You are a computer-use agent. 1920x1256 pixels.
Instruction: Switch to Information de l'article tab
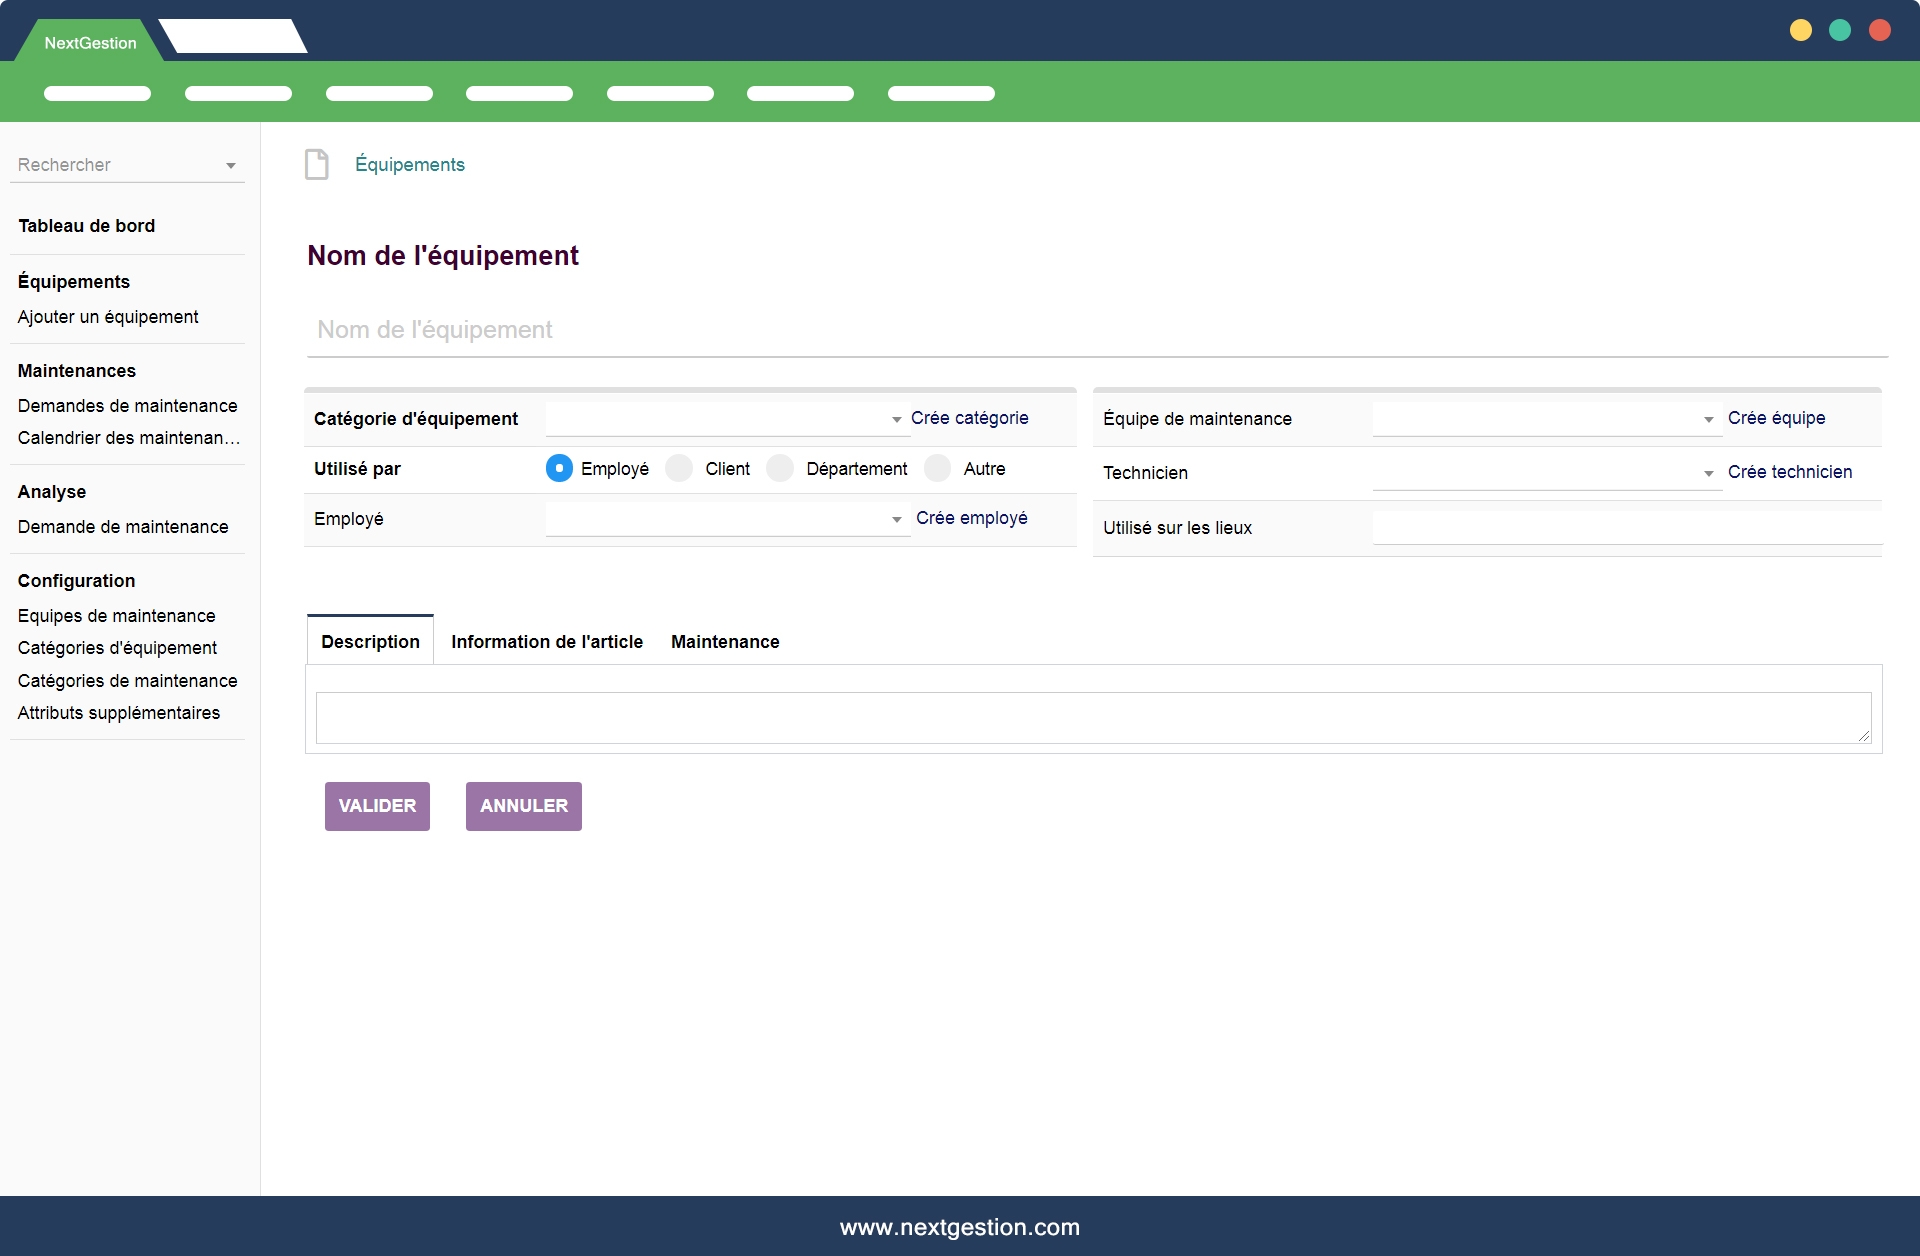pos(546,641)
